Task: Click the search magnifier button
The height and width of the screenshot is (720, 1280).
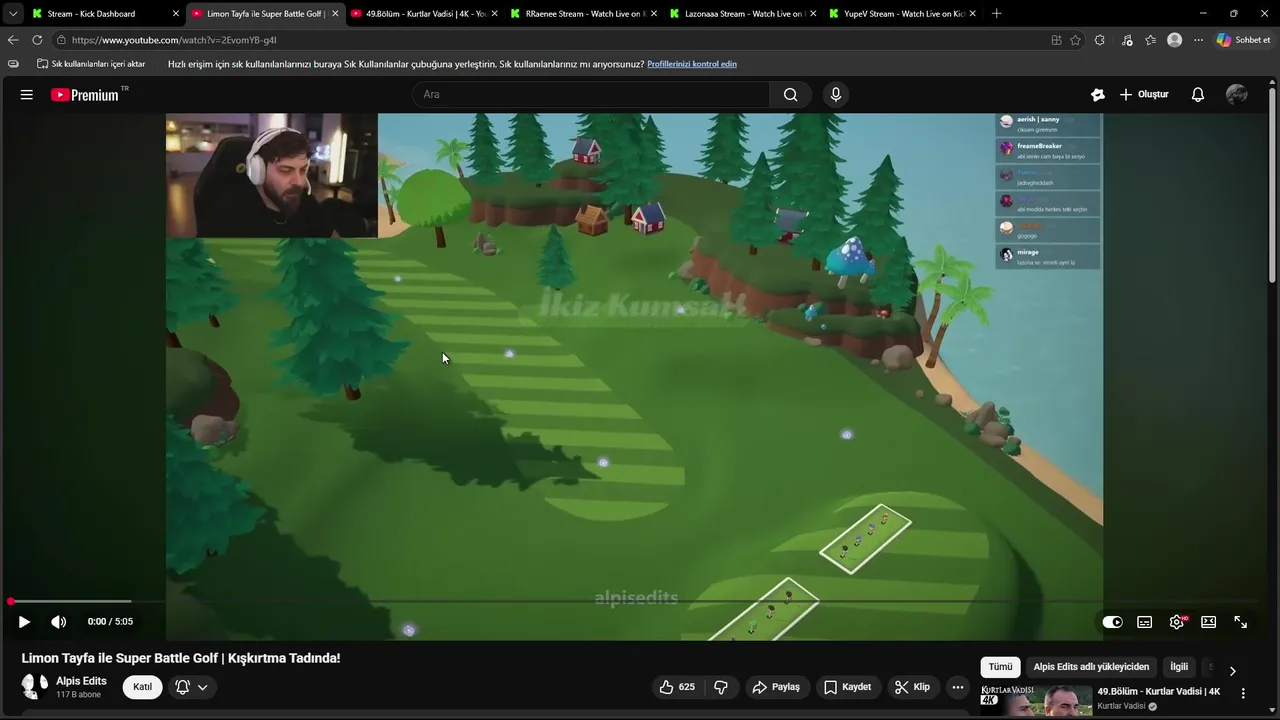Action: click(x=790, y=95)
